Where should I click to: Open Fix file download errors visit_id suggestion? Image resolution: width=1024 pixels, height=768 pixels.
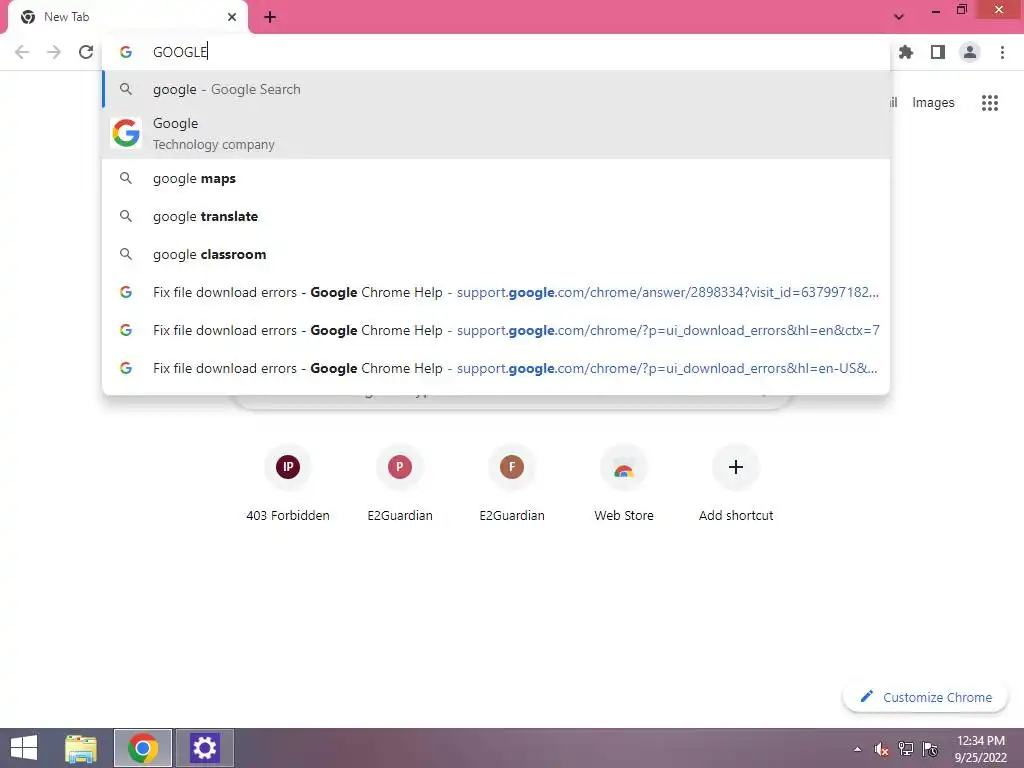(496, 292)
